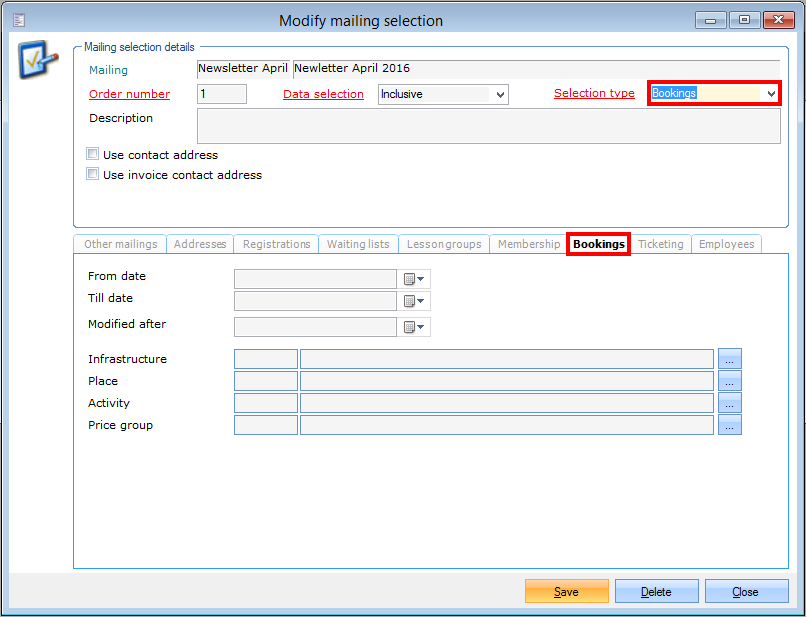
Task: Select the Bookings tab
Action: (598, 244)
